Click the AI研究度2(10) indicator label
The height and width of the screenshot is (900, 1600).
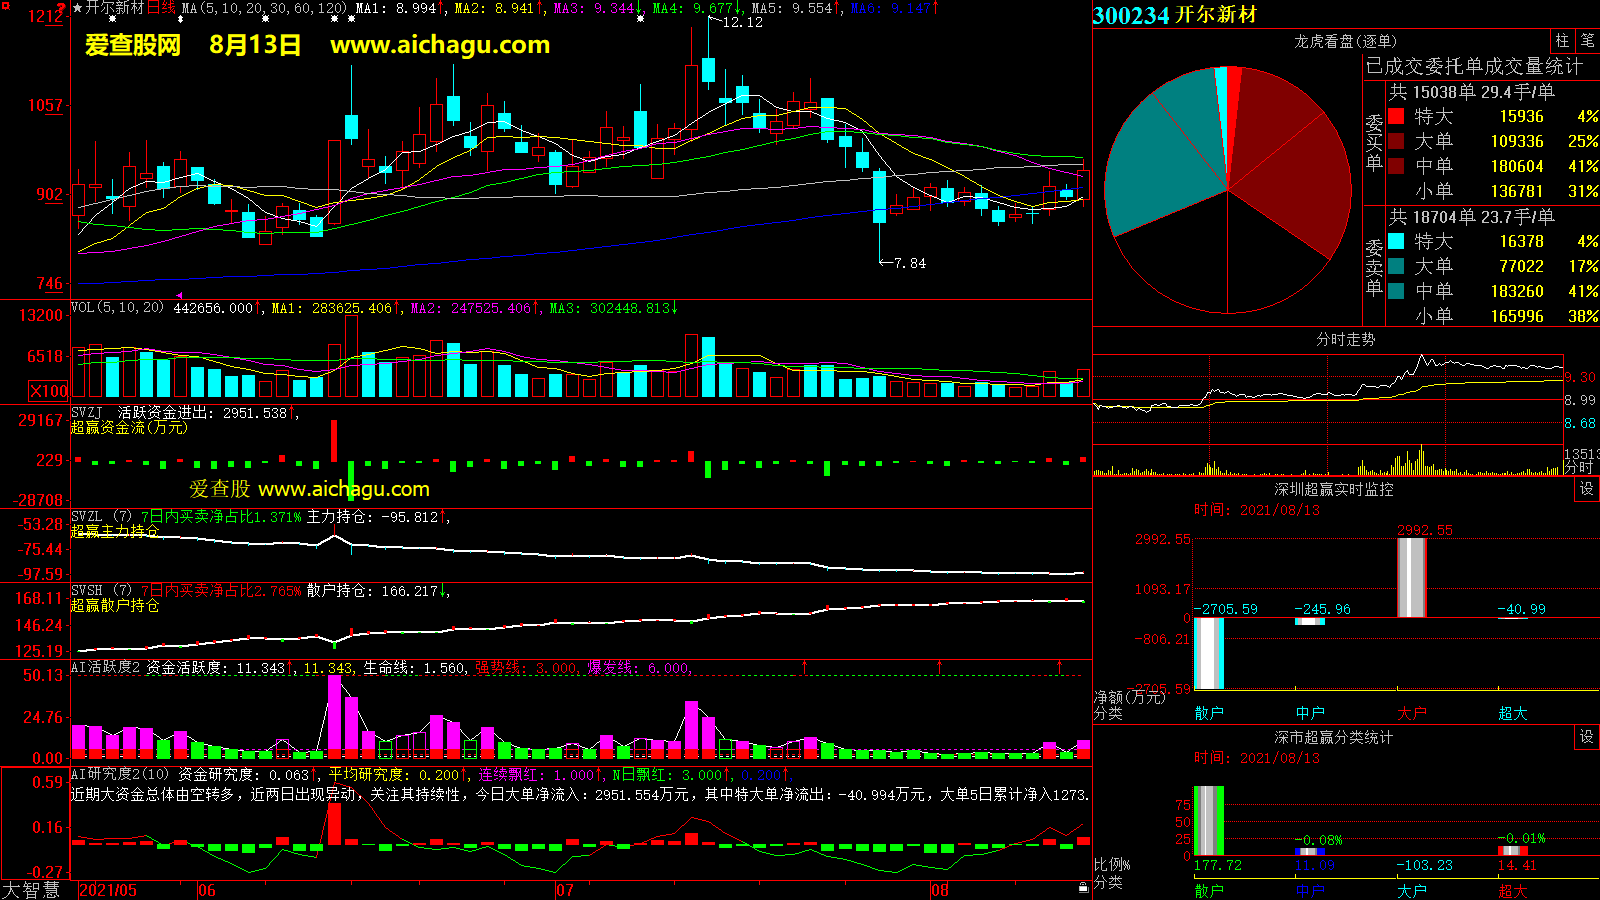pyautogui.click(x=120, y=774)
